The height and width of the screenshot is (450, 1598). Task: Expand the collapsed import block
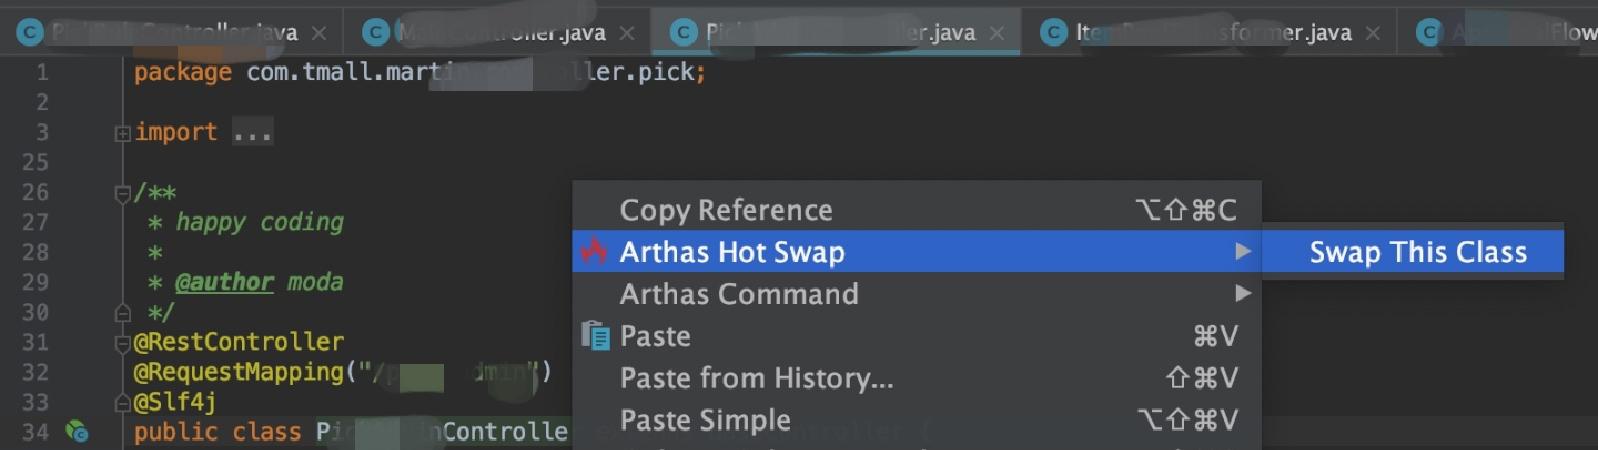122,132
